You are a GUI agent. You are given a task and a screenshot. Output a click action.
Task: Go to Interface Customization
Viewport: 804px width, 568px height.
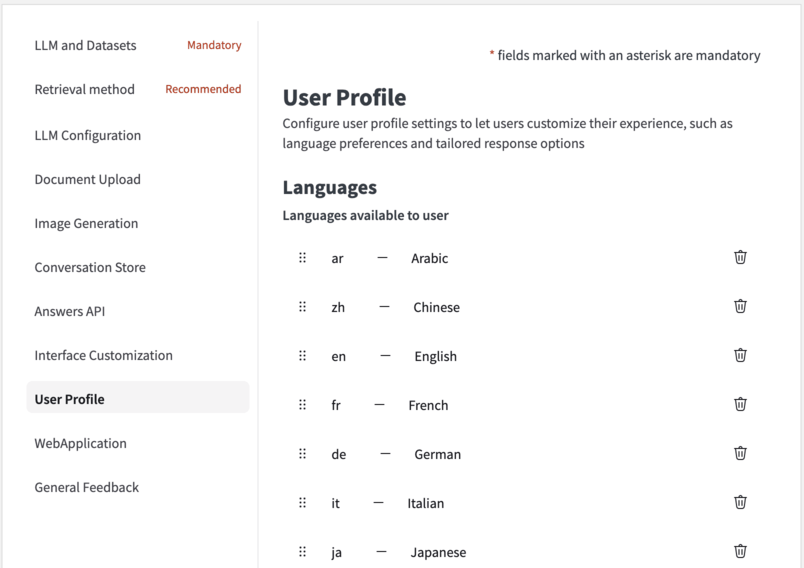pos(104,356)
